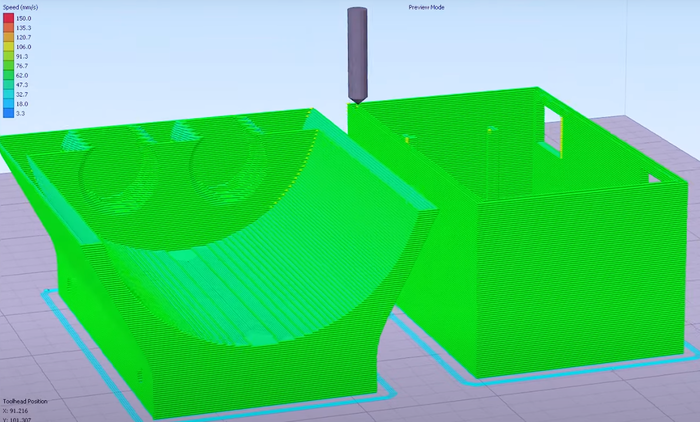Select the 62.0 speed legend color

(x=7, y=75)
